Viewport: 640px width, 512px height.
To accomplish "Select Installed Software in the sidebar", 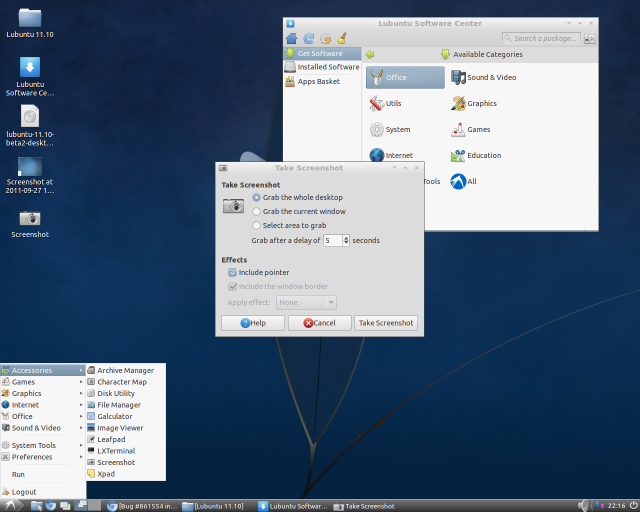I will point(322,67).
